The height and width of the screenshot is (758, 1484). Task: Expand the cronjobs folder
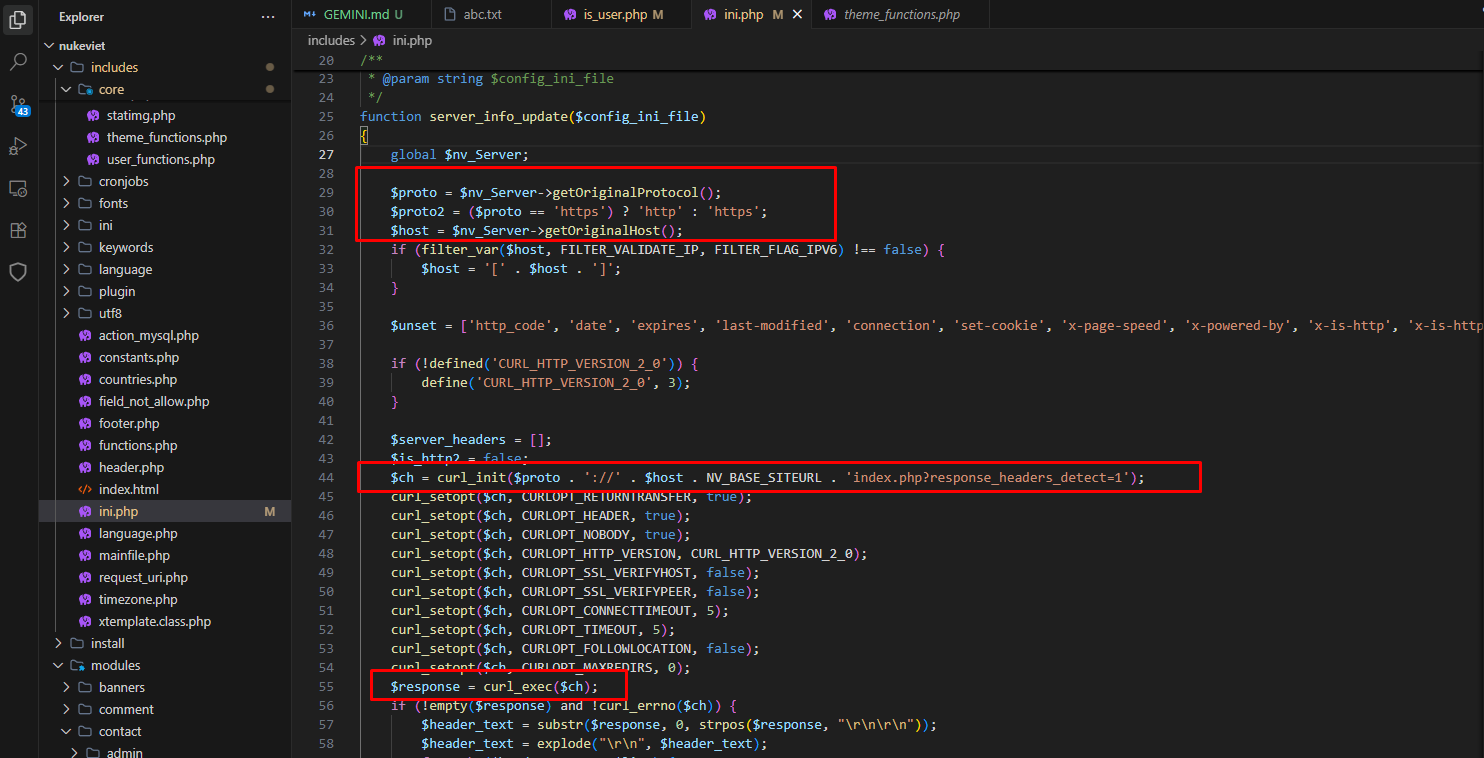66,181
